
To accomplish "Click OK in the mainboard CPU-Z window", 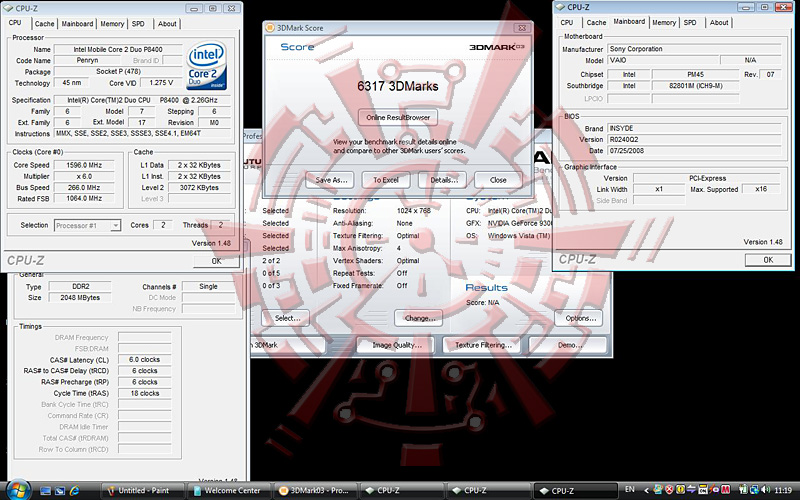I will point(768,260).
